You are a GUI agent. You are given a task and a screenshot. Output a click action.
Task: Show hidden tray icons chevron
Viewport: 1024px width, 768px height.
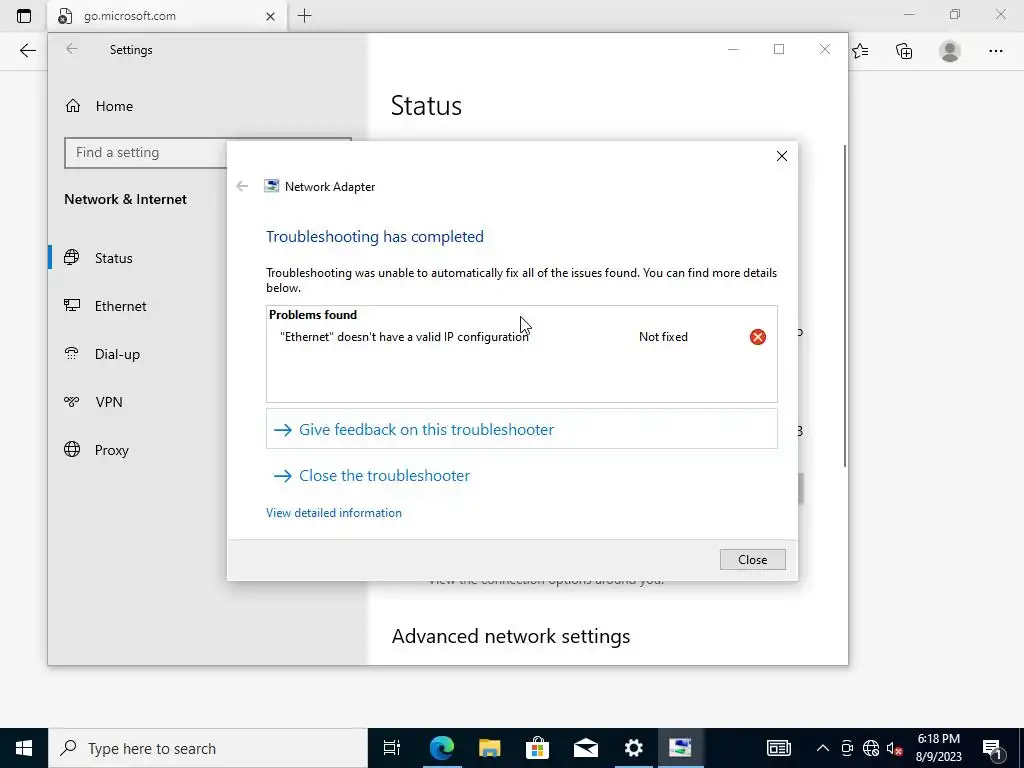[823, 748]
